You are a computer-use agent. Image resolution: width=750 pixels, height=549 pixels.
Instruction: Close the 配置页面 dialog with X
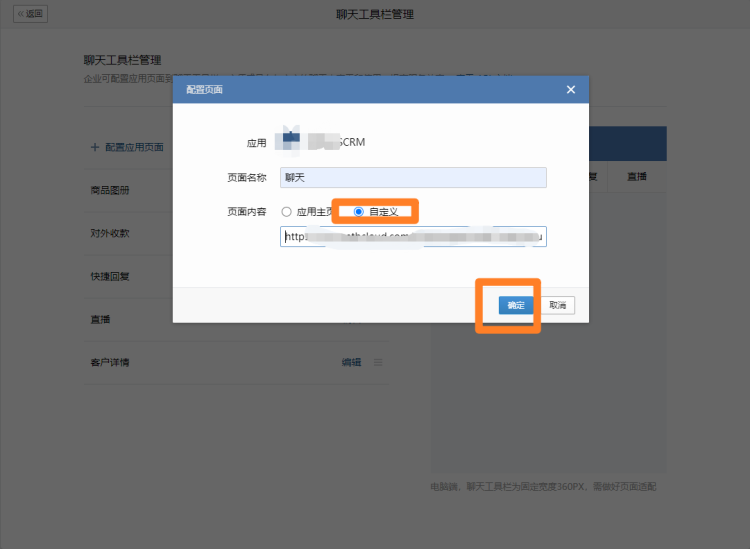pyautogui.click(x=571, y=90)
